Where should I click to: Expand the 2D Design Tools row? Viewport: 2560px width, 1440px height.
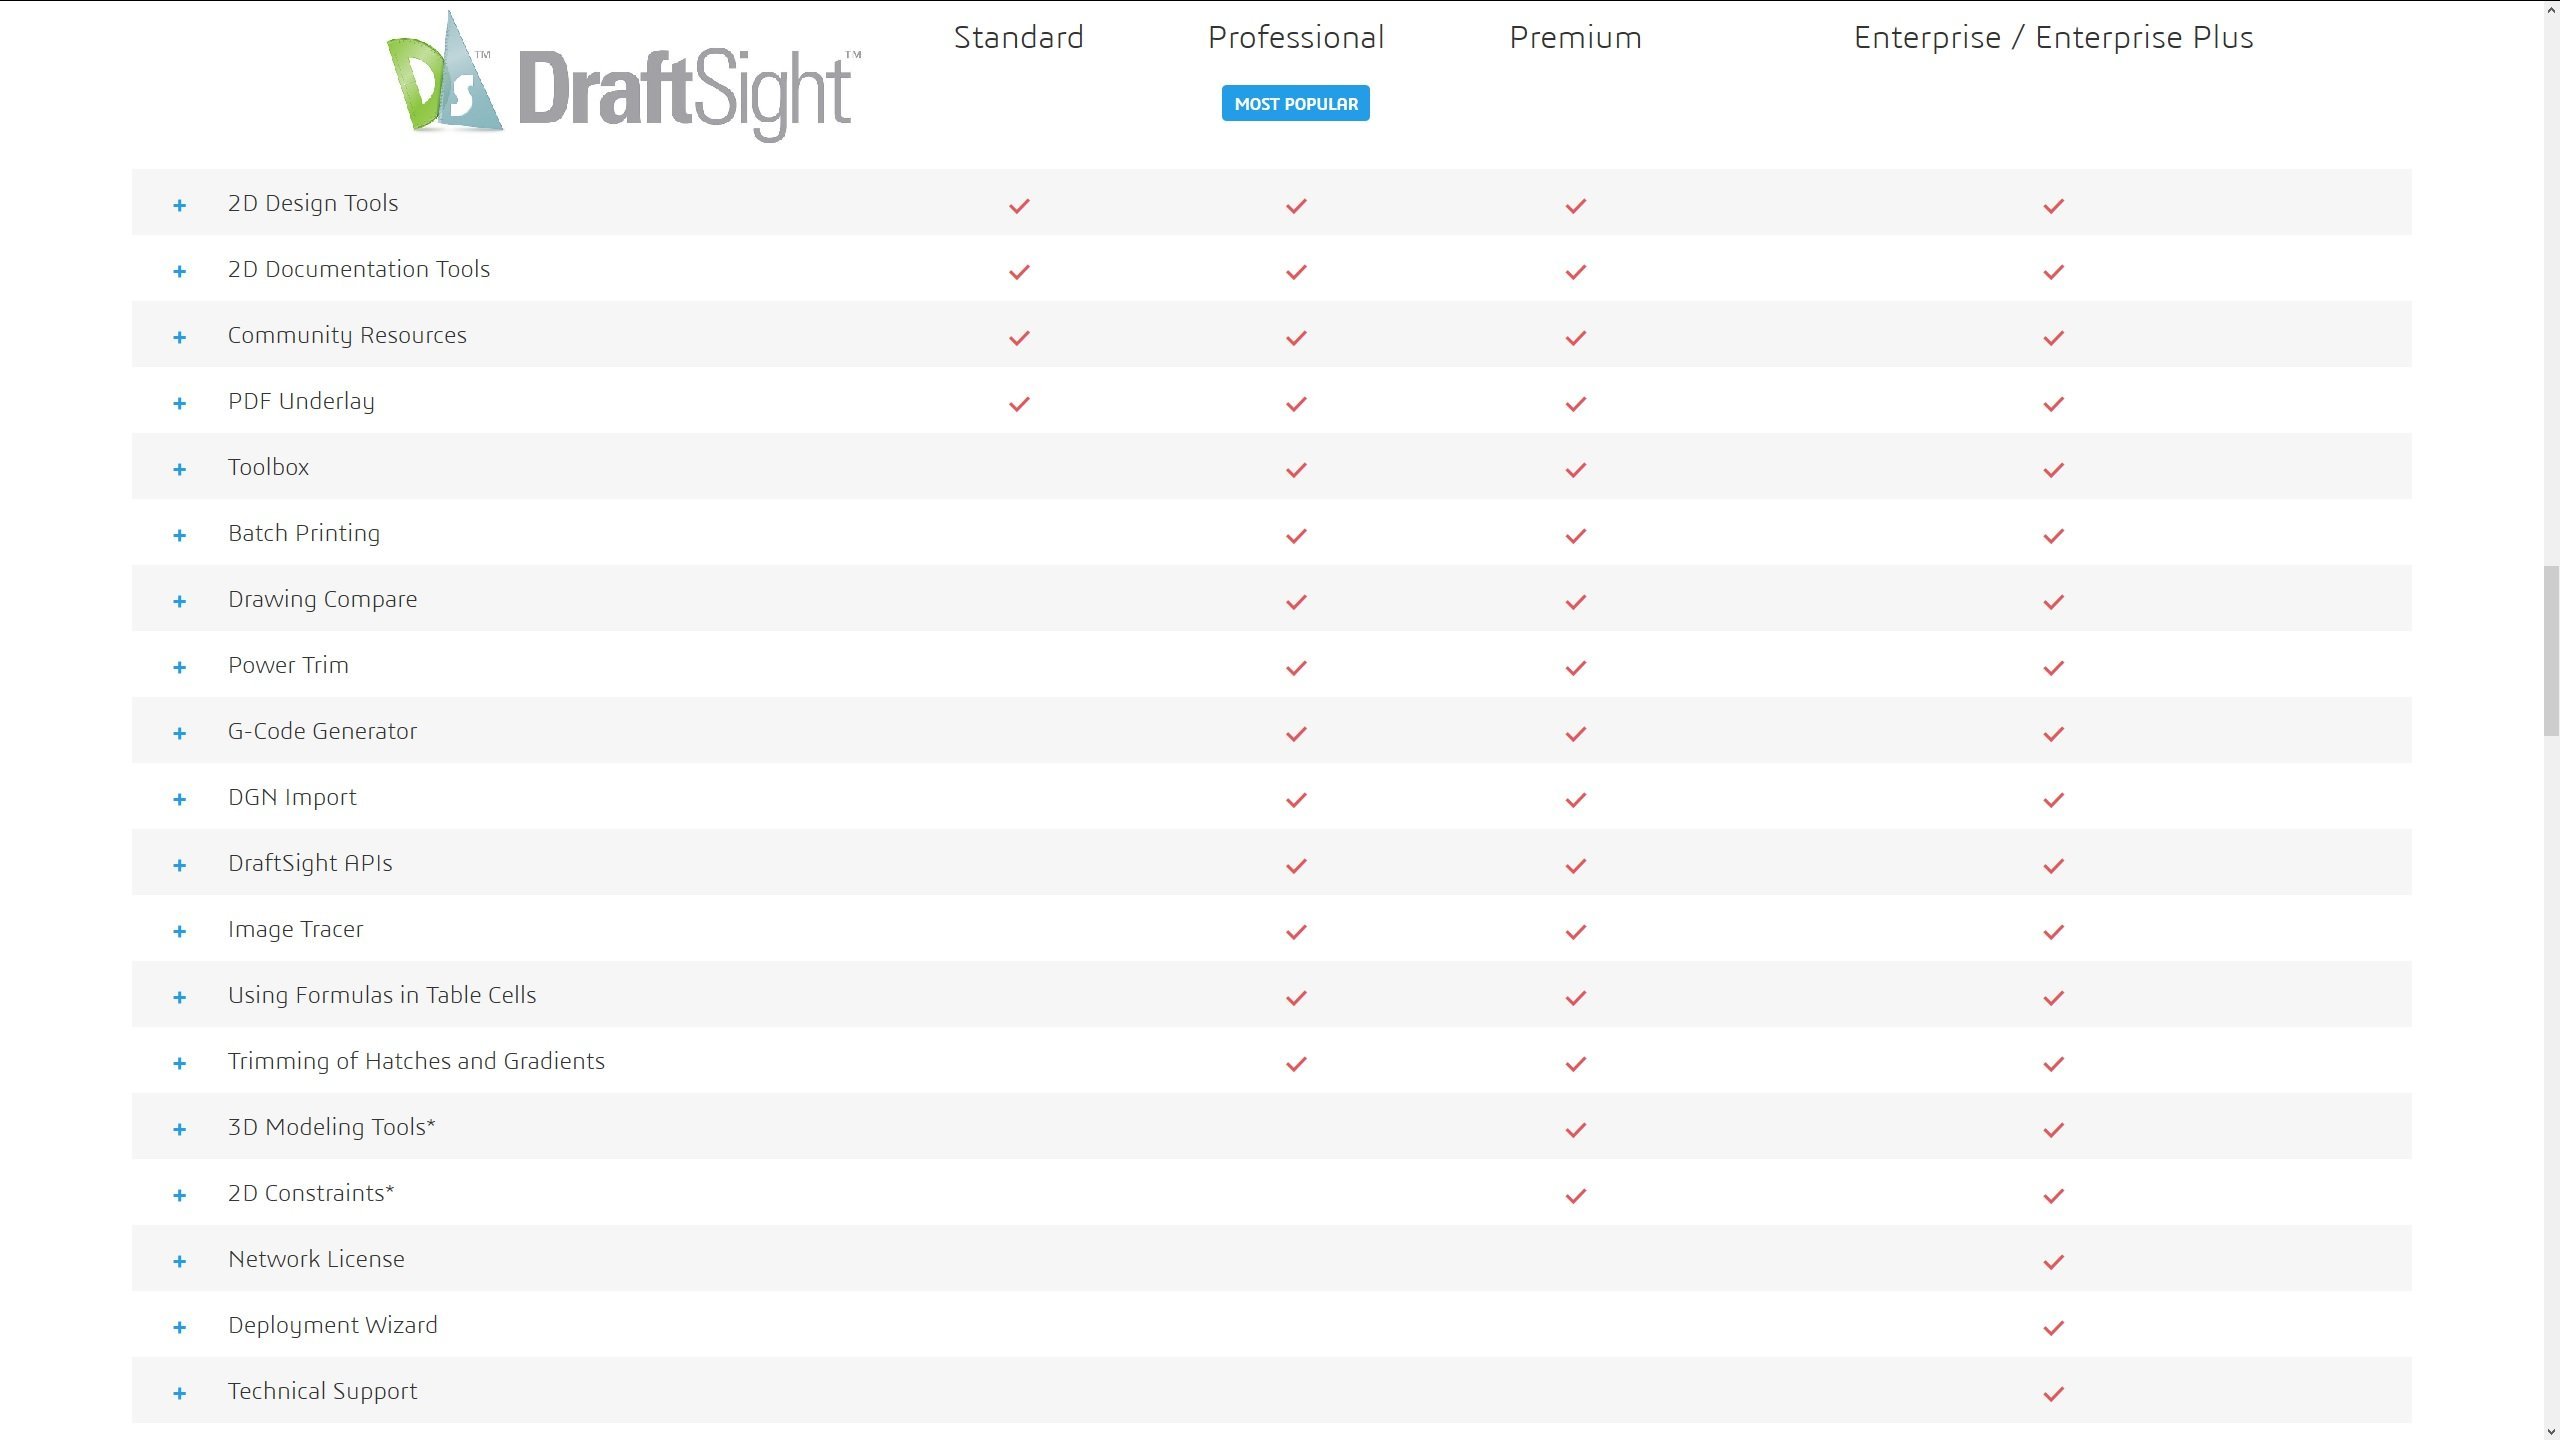[x=179, y=206]
